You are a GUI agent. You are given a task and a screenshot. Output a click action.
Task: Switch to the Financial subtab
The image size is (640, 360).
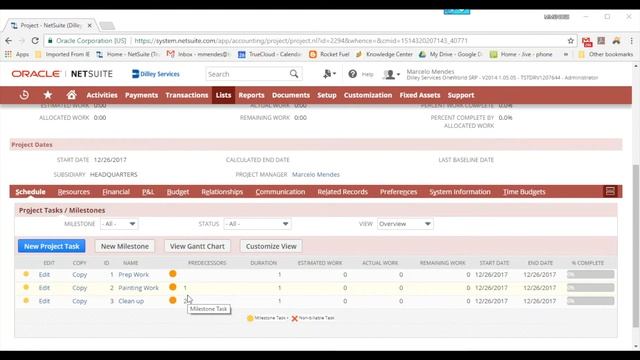point(116,191)
